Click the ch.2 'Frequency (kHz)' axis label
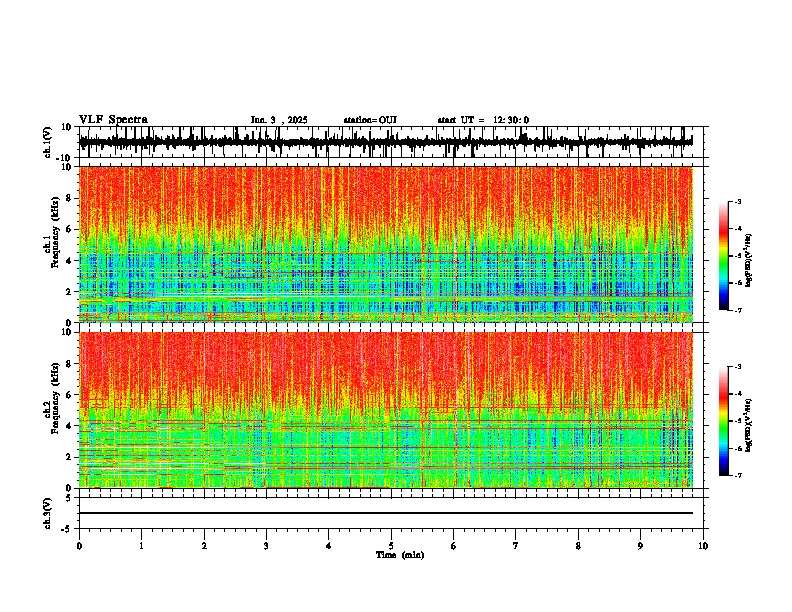Viewport: 792px width, 612px height. pyautogui.click(x=55, y=398)
